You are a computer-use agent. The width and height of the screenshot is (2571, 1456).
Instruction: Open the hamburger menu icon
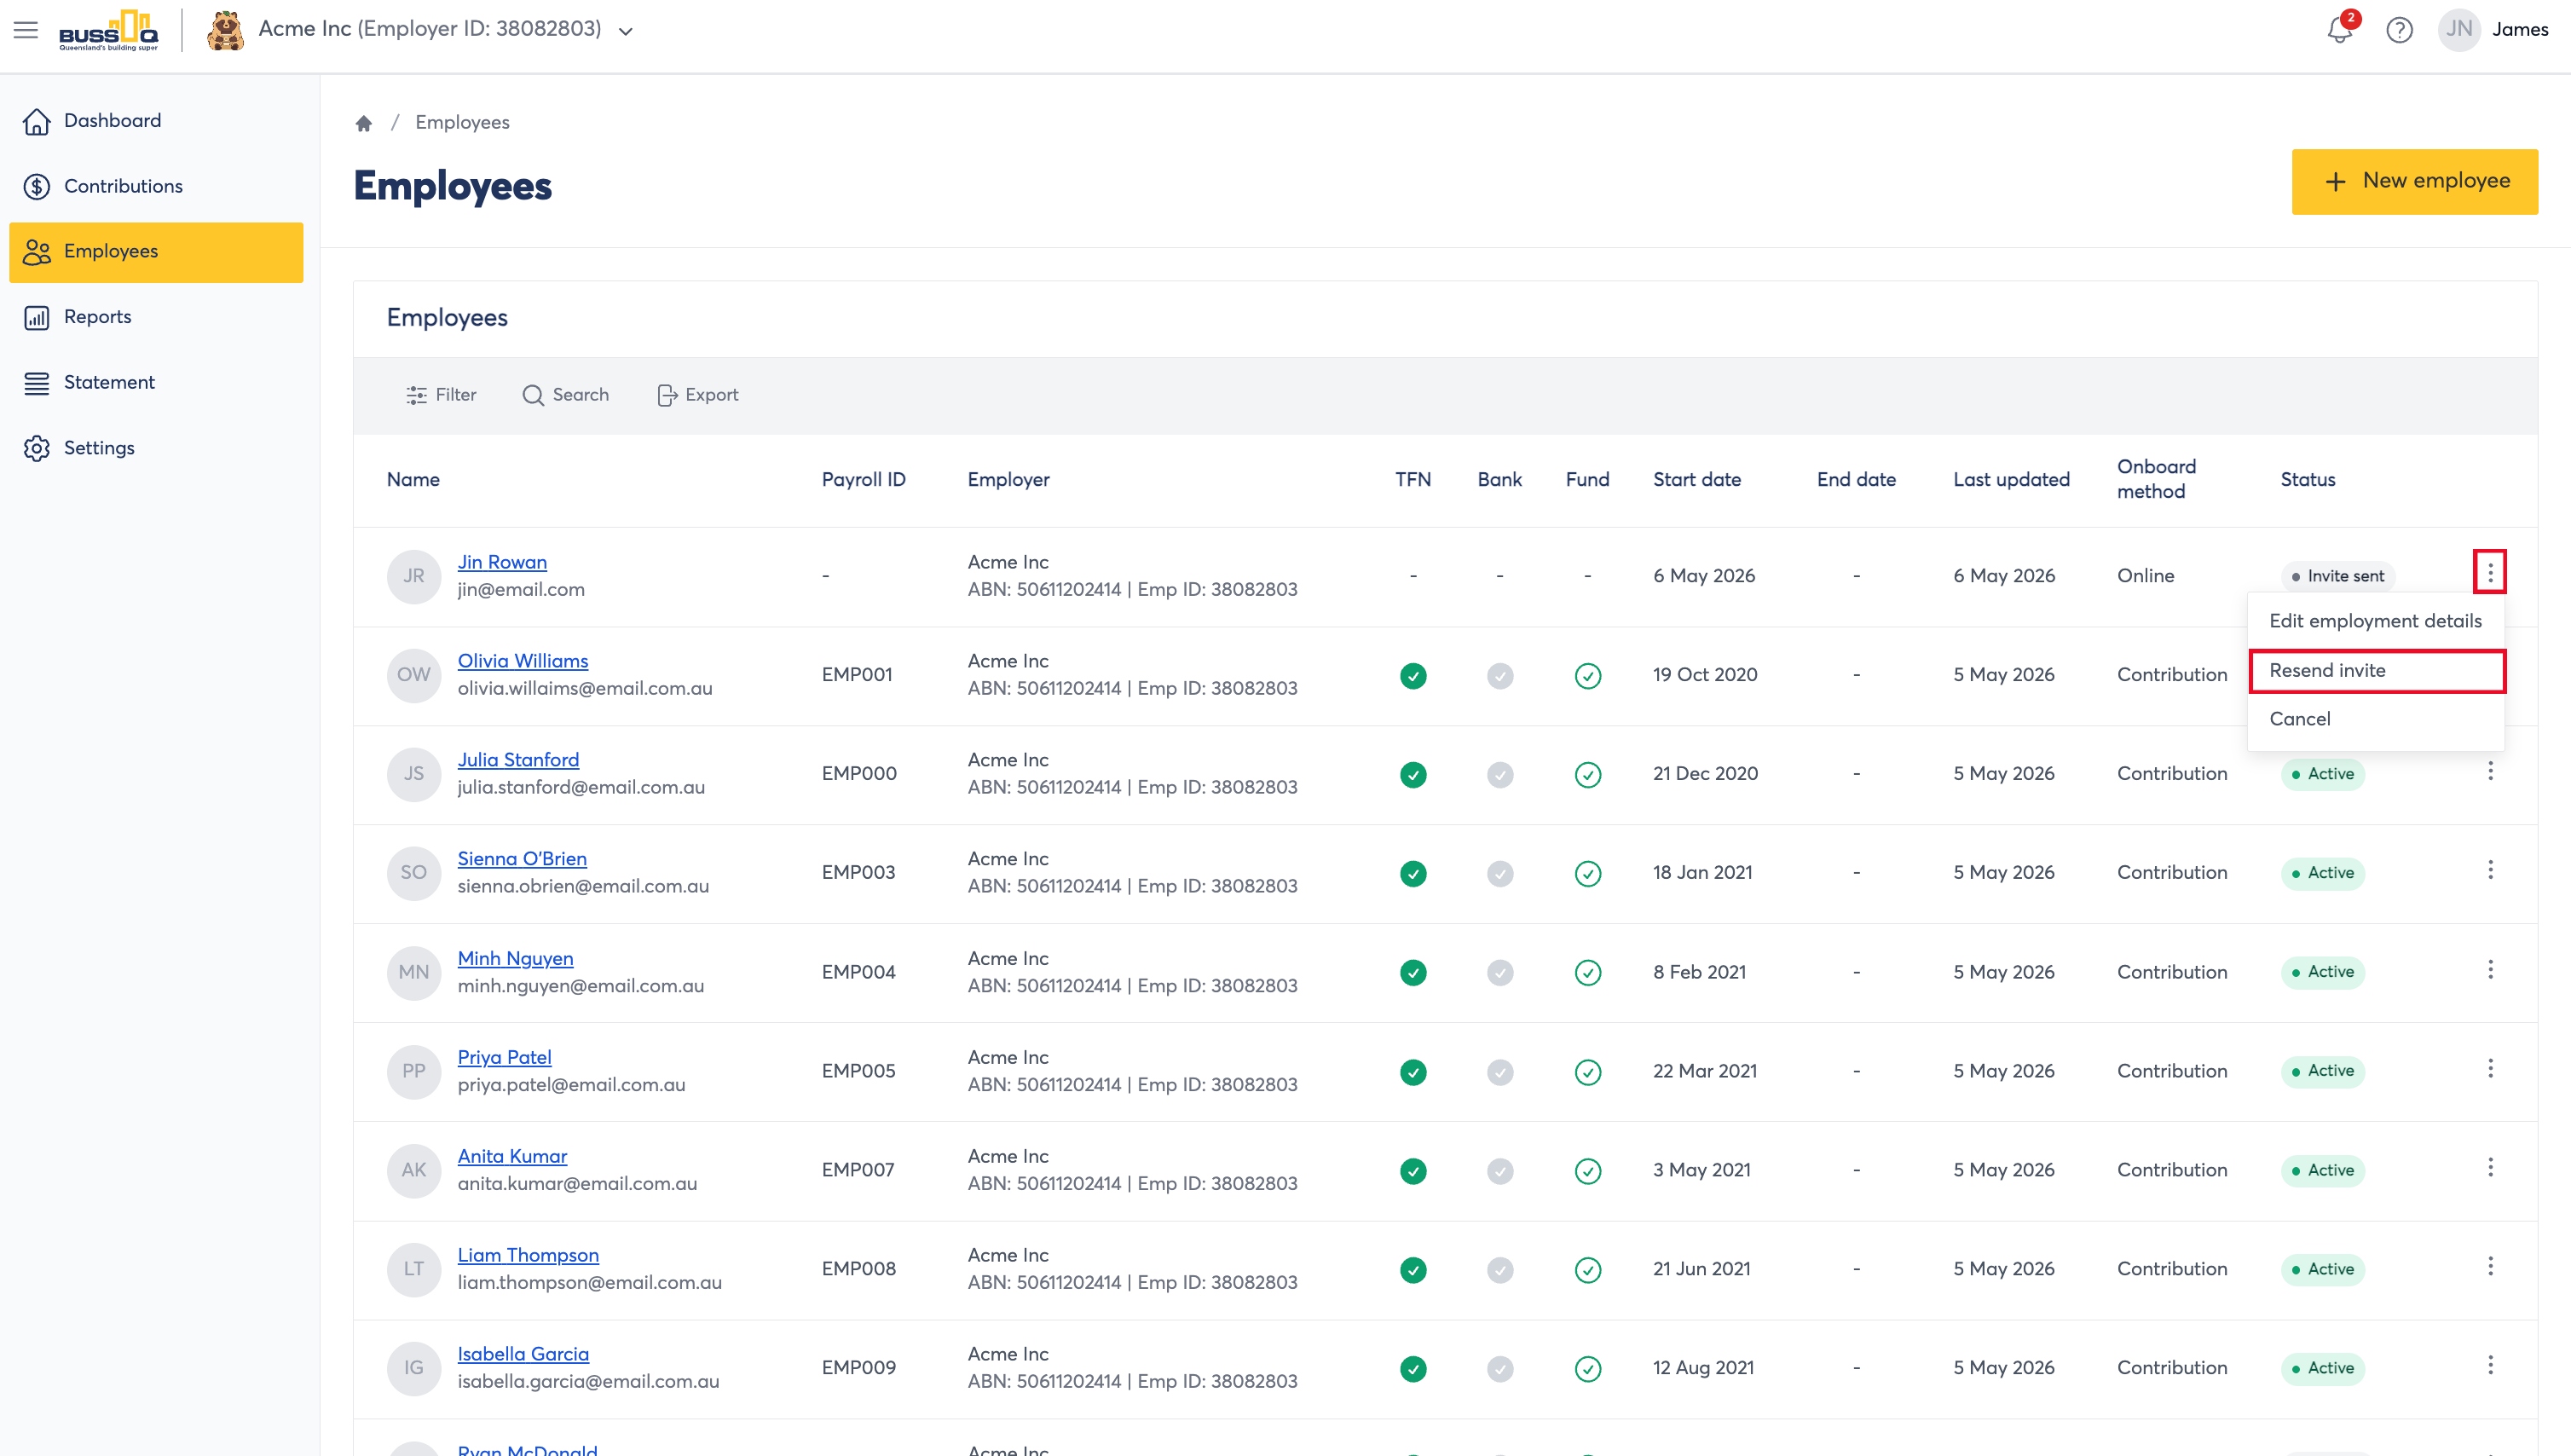pos(26,30)
